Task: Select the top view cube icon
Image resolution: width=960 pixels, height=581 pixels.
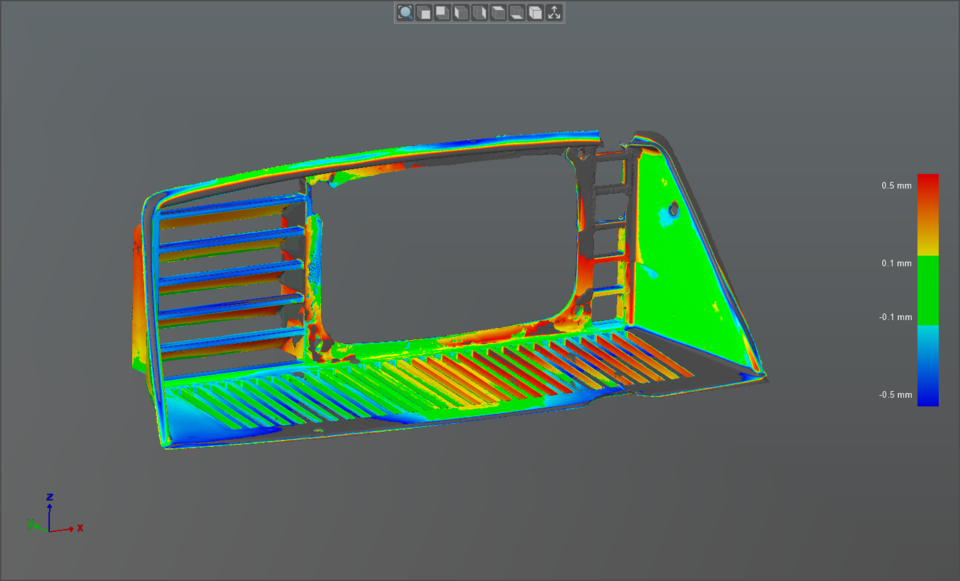Action: click(497, 14)
